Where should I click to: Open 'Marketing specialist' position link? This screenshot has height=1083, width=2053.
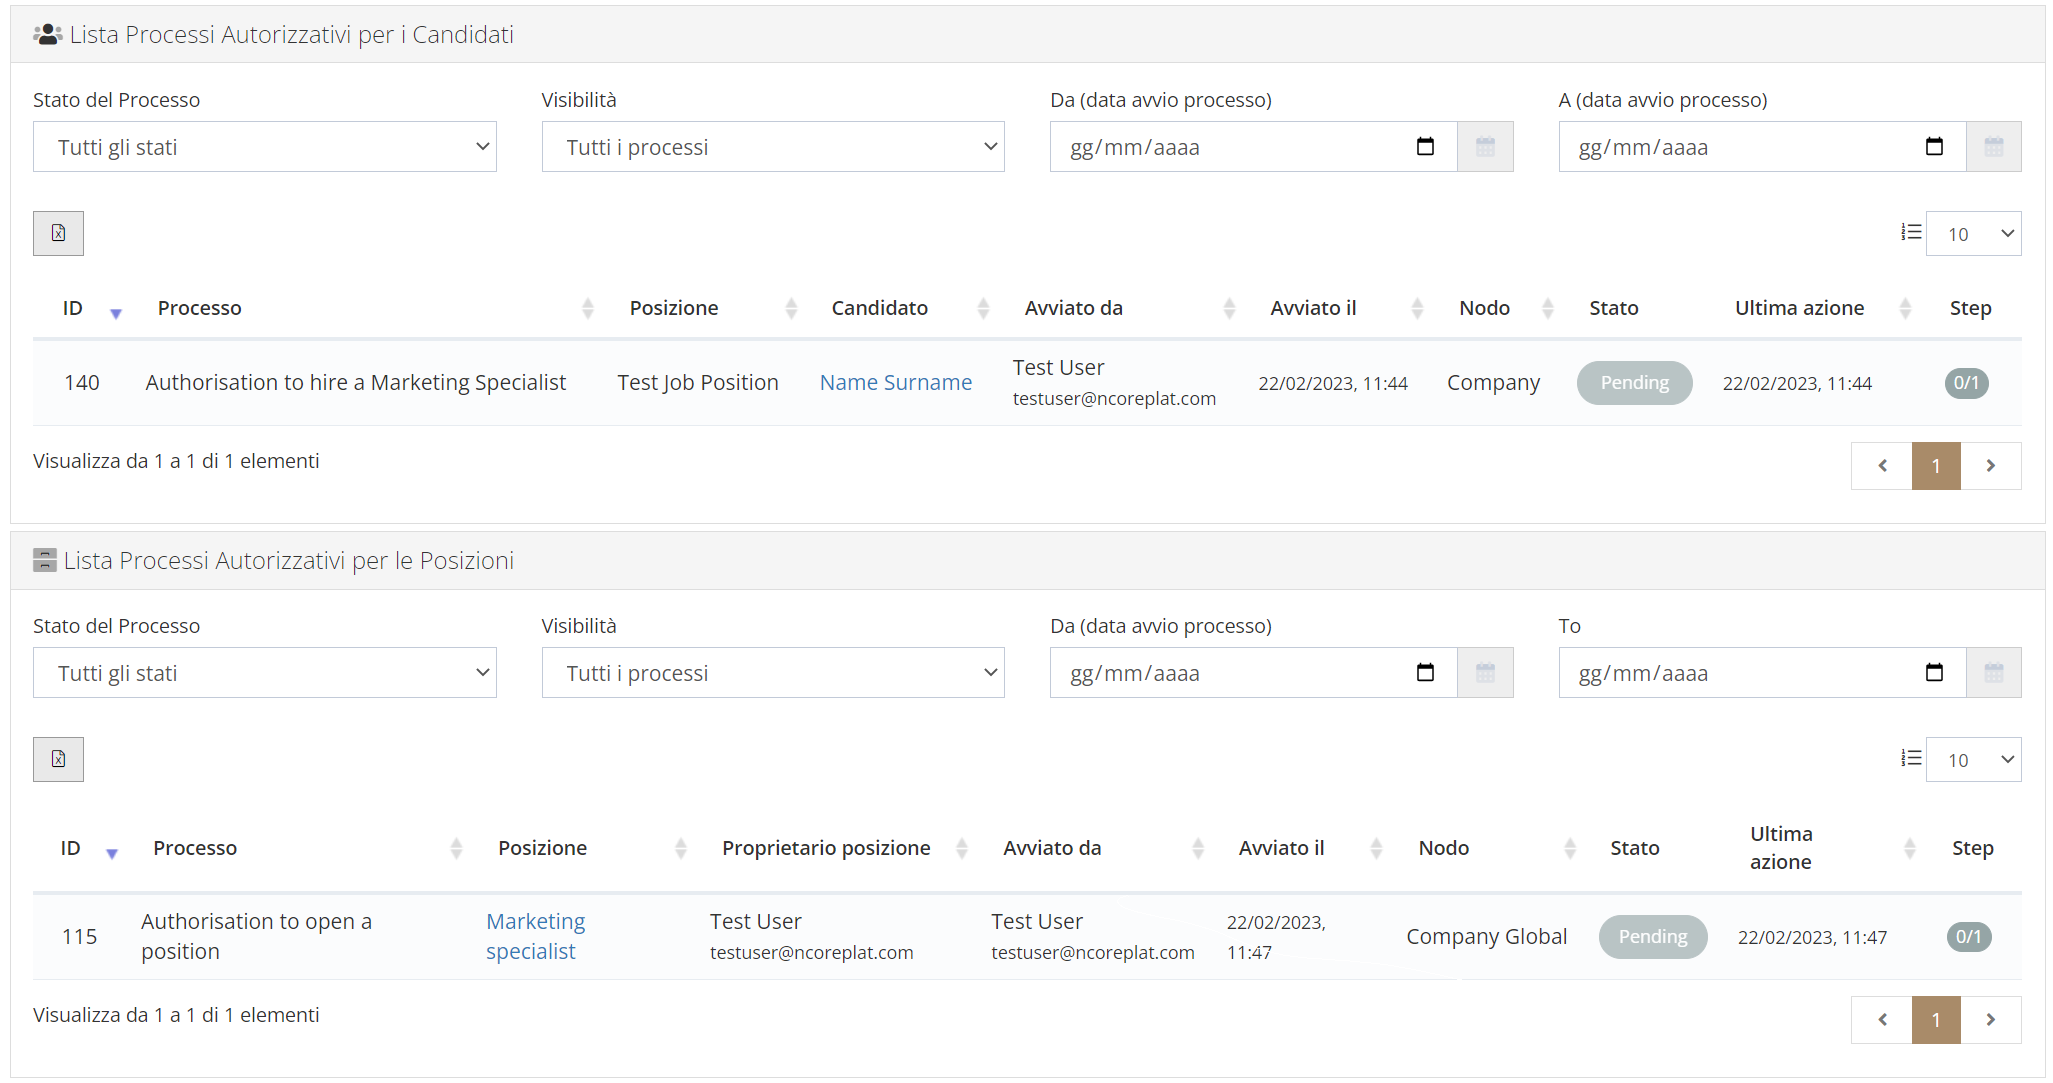(x=536, y=936)
